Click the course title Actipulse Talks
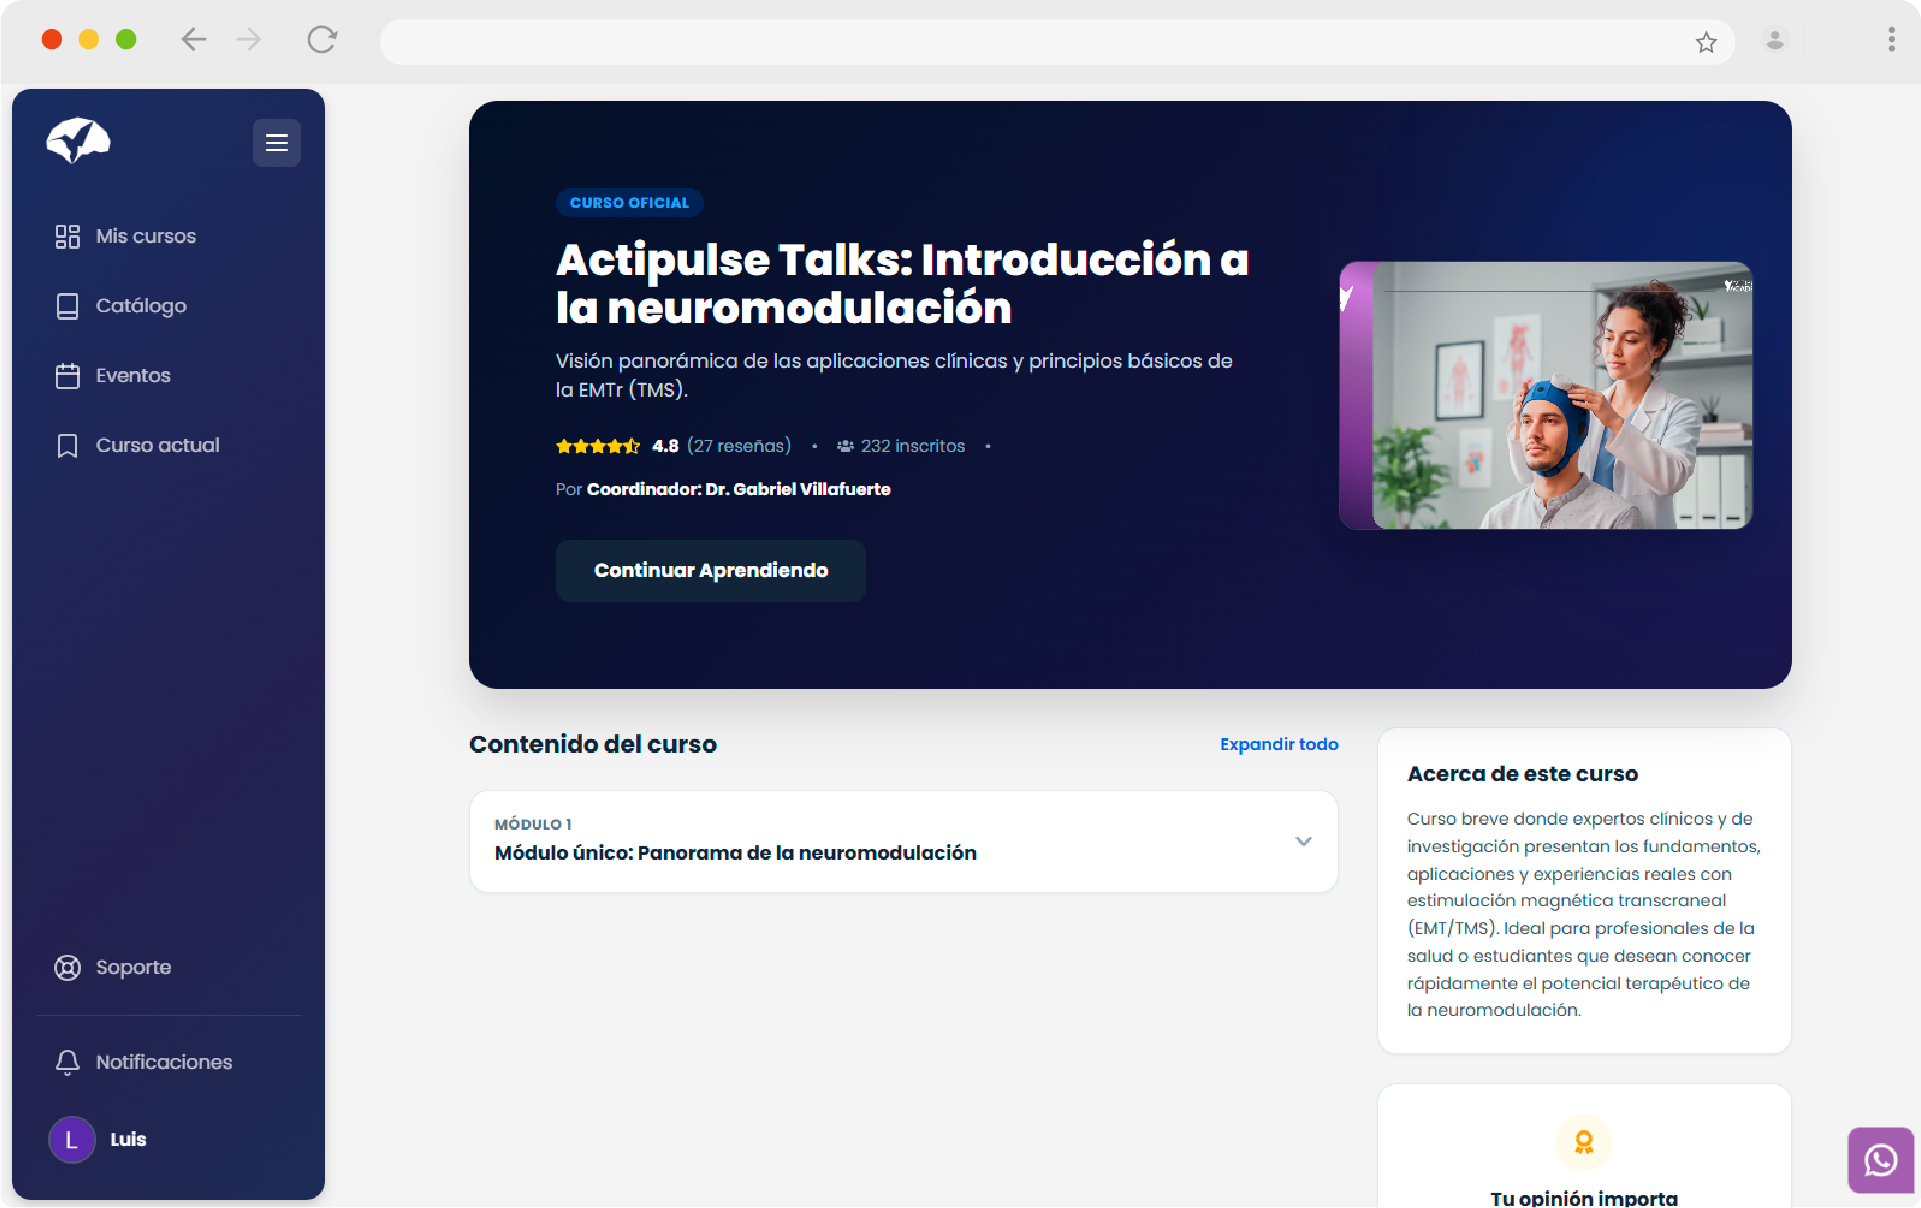 (902, 284)
